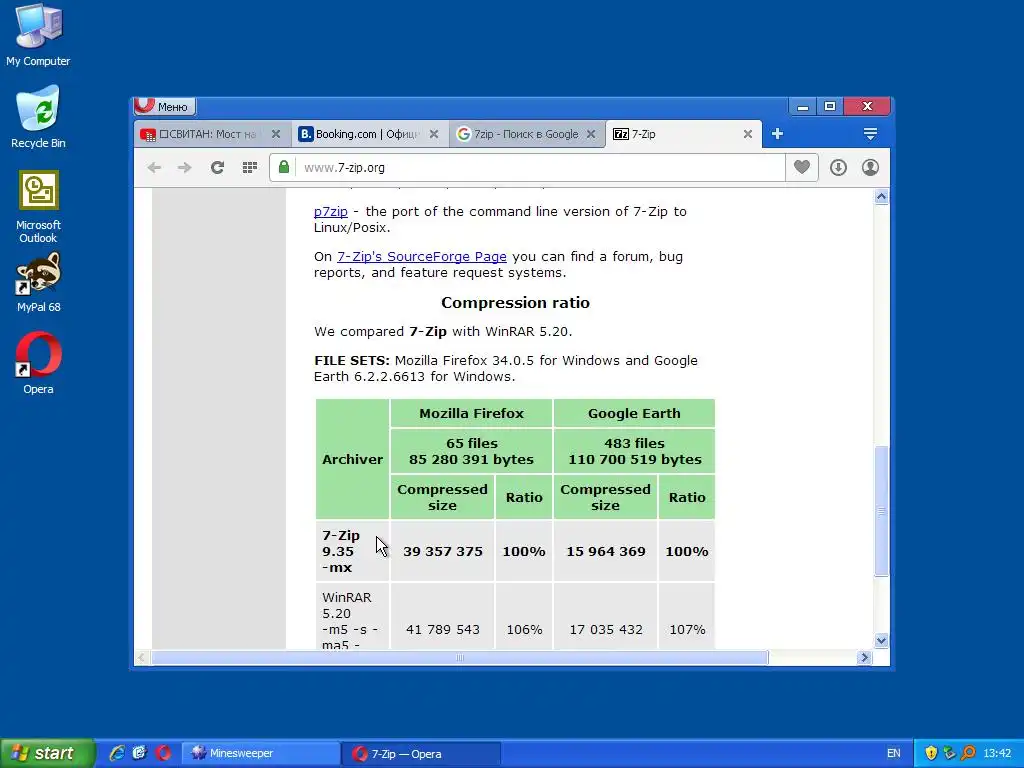Click the Mozilla Firefox table header

(x=472, y=413)
